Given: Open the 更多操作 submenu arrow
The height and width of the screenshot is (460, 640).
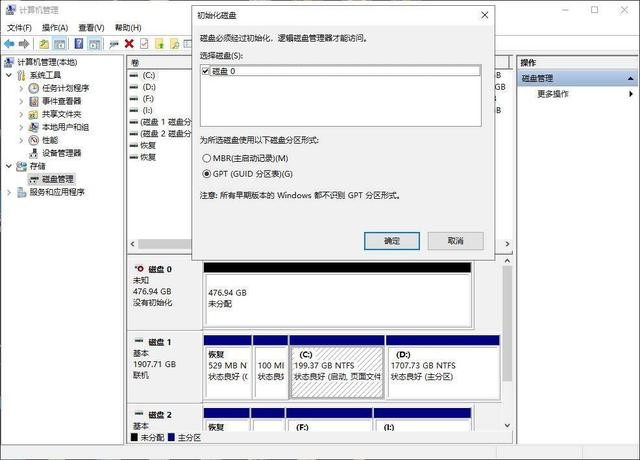Looking at the screenshot, I should pyautogui.click(x=631, y=94).
